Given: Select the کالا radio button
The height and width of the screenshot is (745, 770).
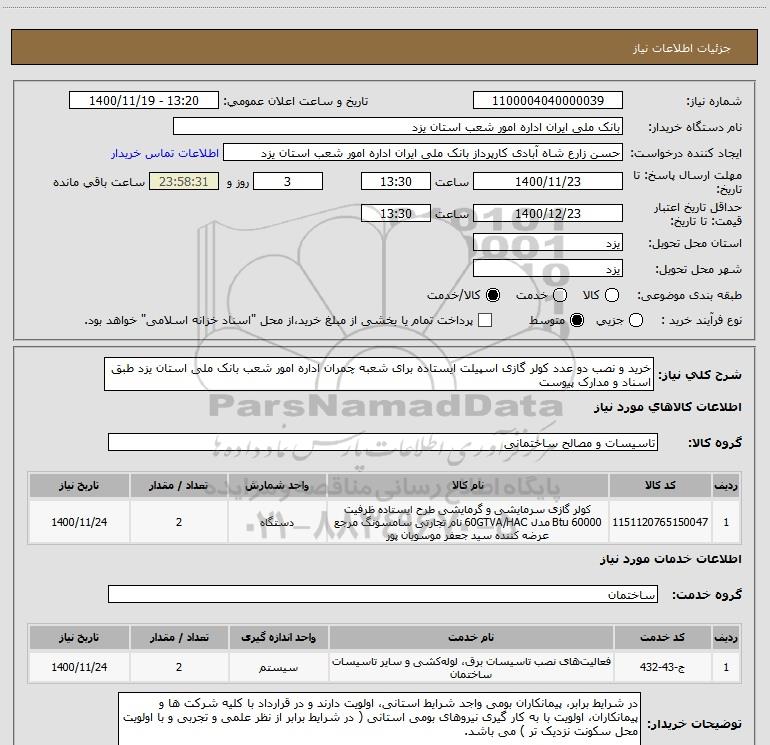Looking at the screenshot, I should (x=612, y=295).
